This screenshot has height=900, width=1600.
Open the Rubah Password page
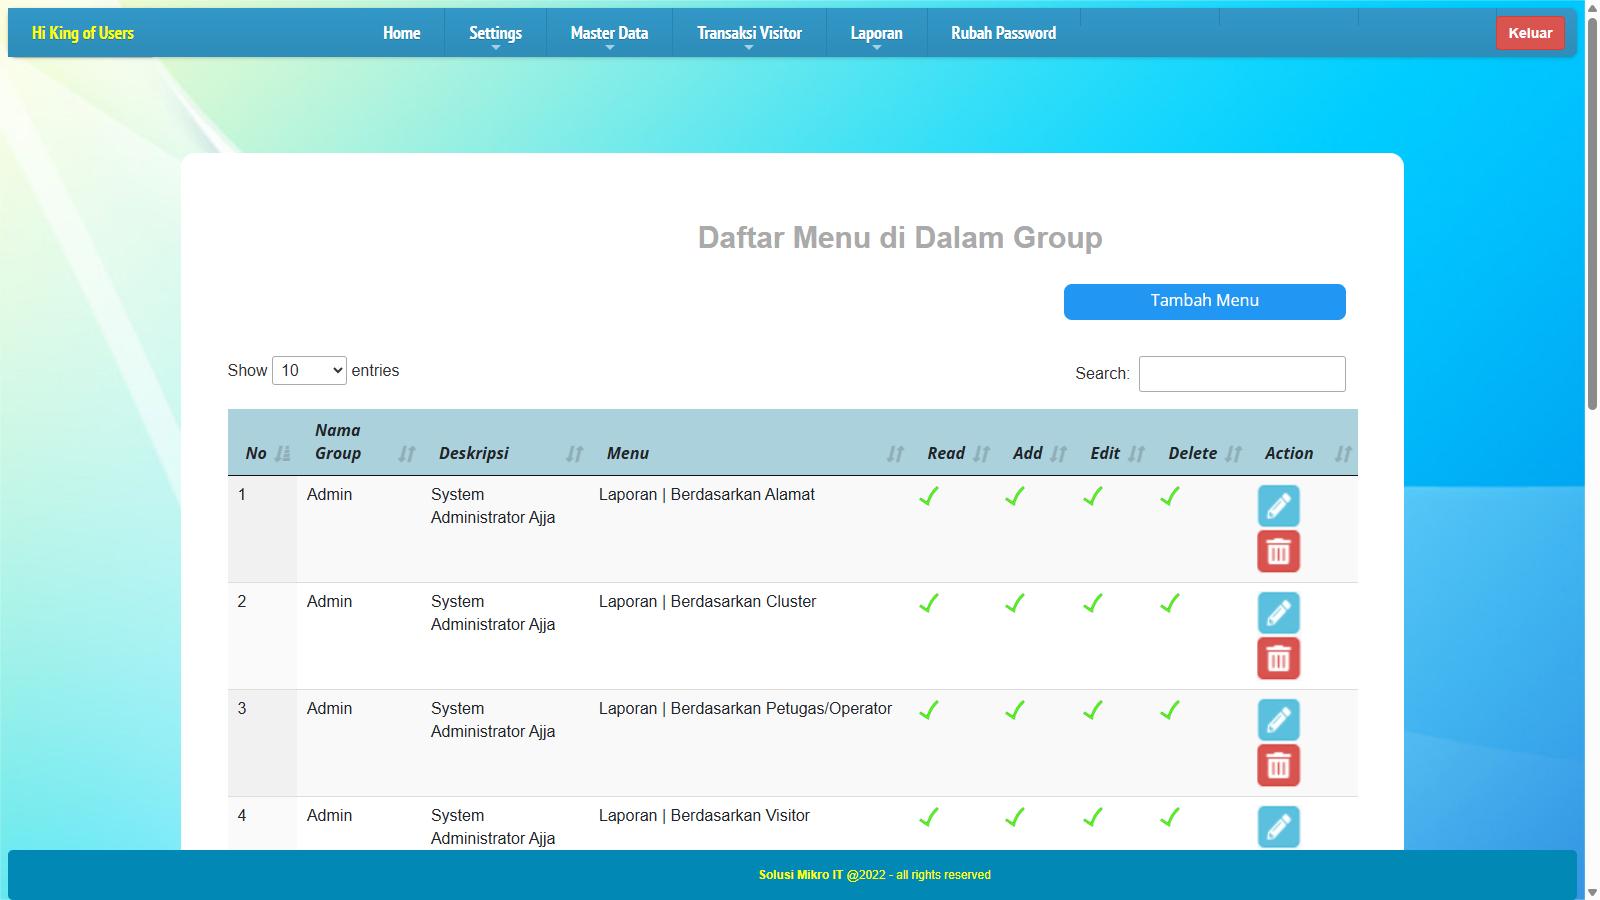tap(1003, 33)
